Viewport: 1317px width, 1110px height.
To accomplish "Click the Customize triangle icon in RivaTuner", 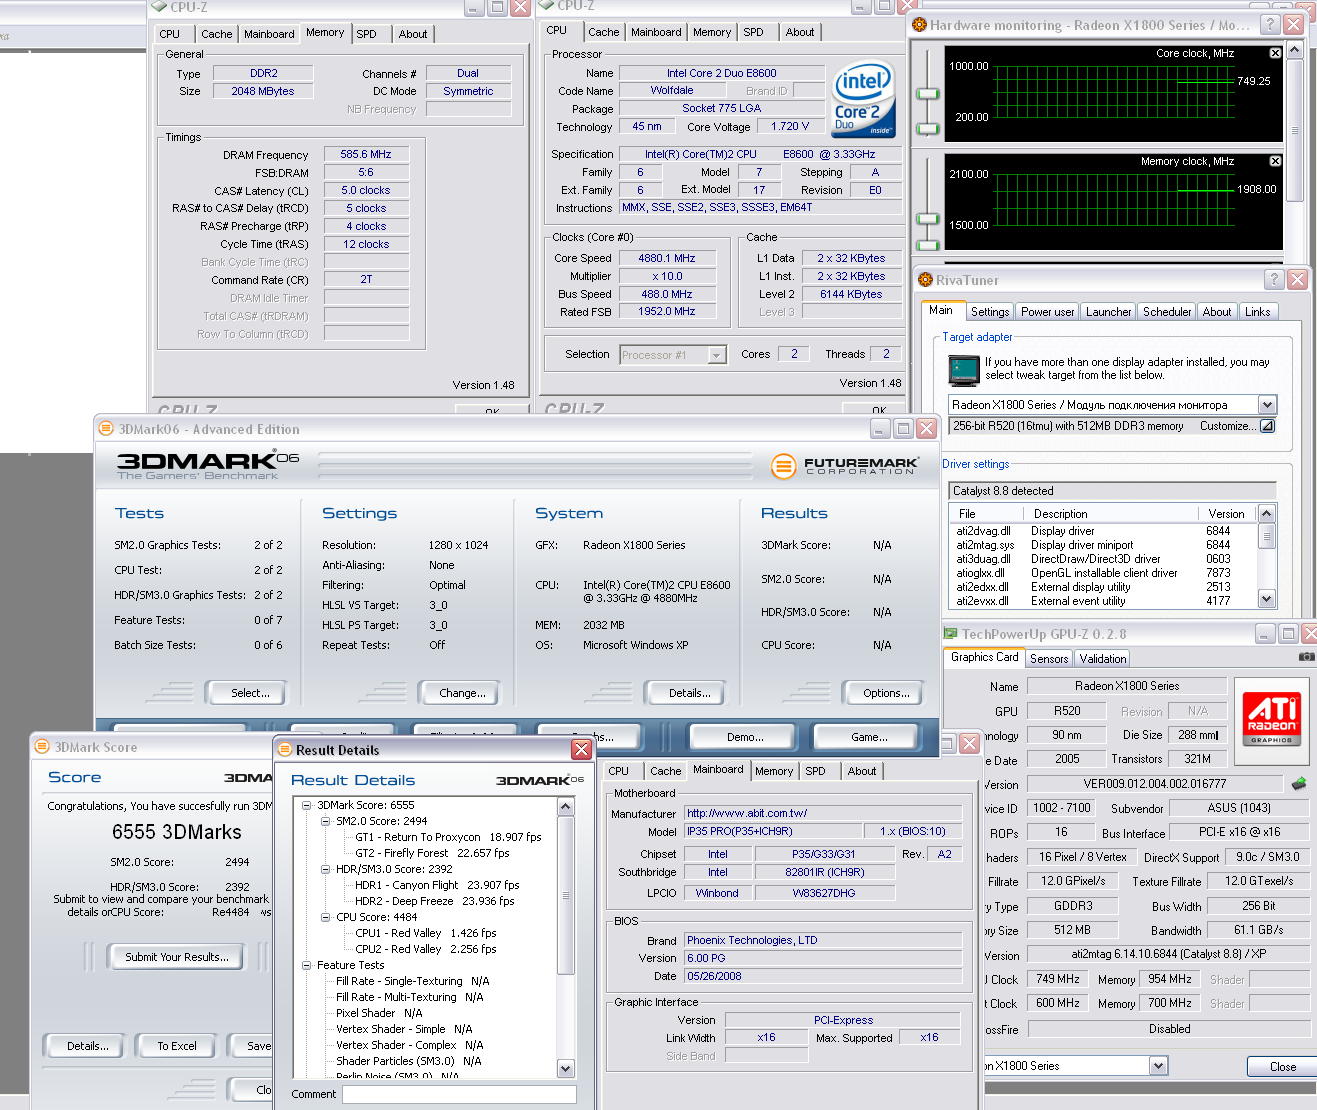I will 1267,426.
